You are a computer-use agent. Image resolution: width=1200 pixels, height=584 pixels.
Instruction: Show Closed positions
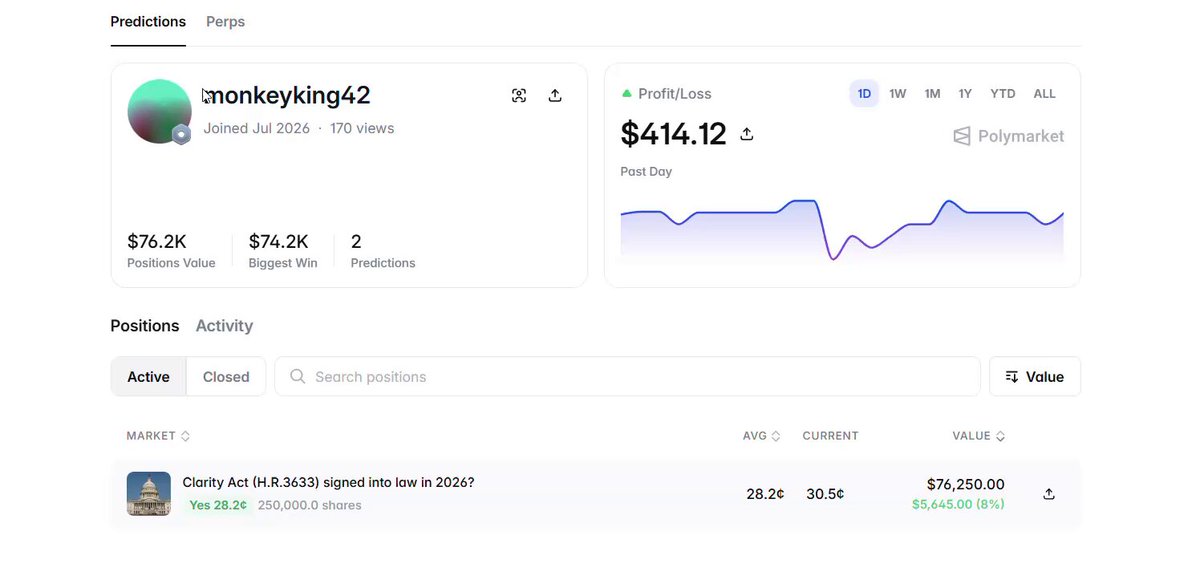point(226,377)
